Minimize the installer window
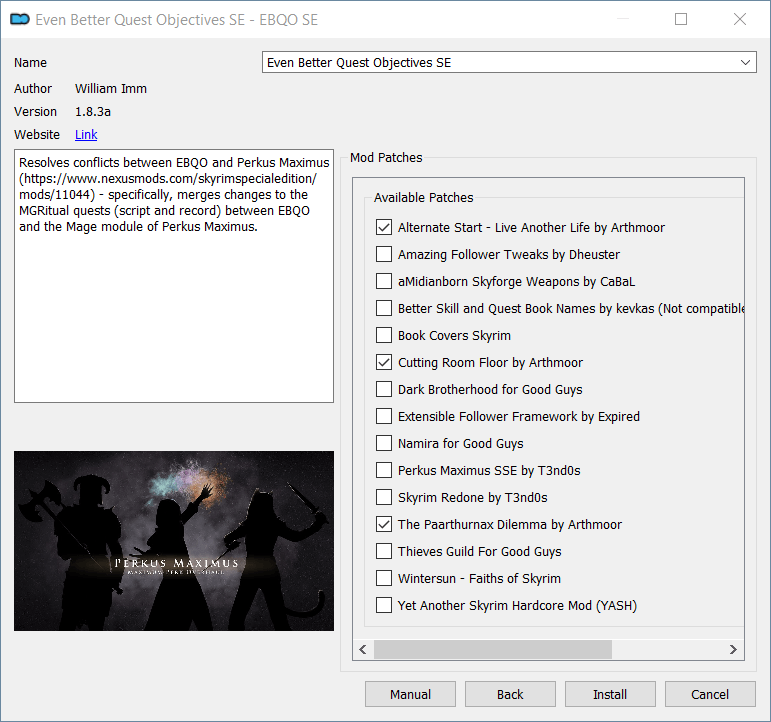Viewport: 771px width, 722px height. [623, 19]
